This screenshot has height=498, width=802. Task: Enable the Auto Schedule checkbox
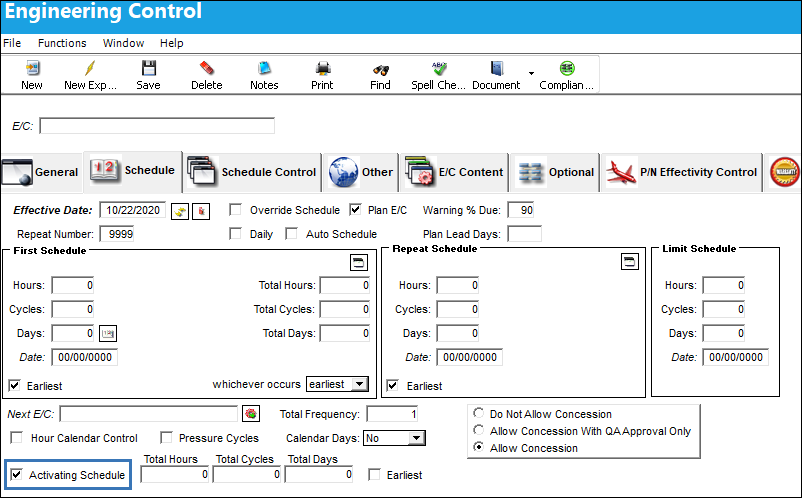[x=292, y=234]
